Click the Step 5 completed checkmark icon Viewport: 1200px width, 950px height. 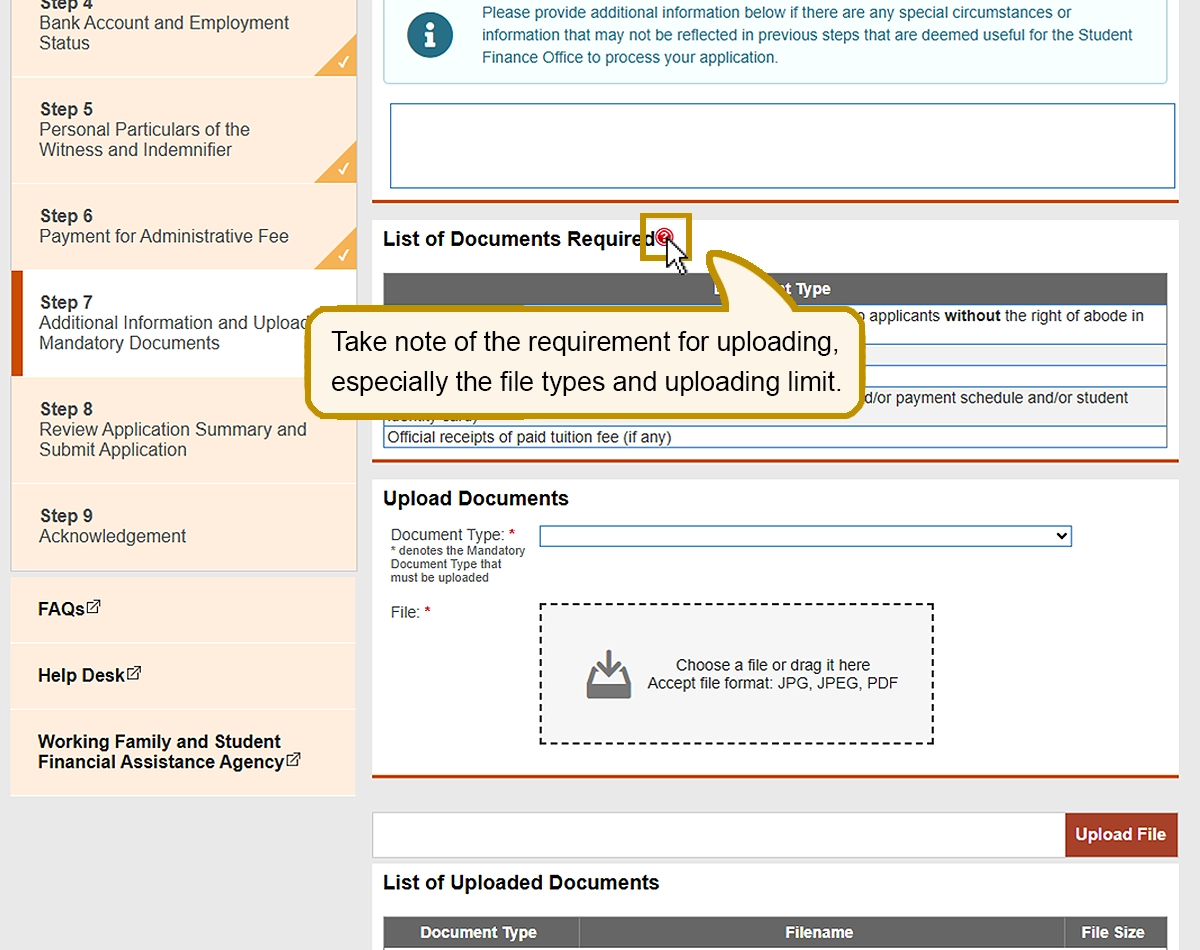pyautogui.click(x=341, y=168)
